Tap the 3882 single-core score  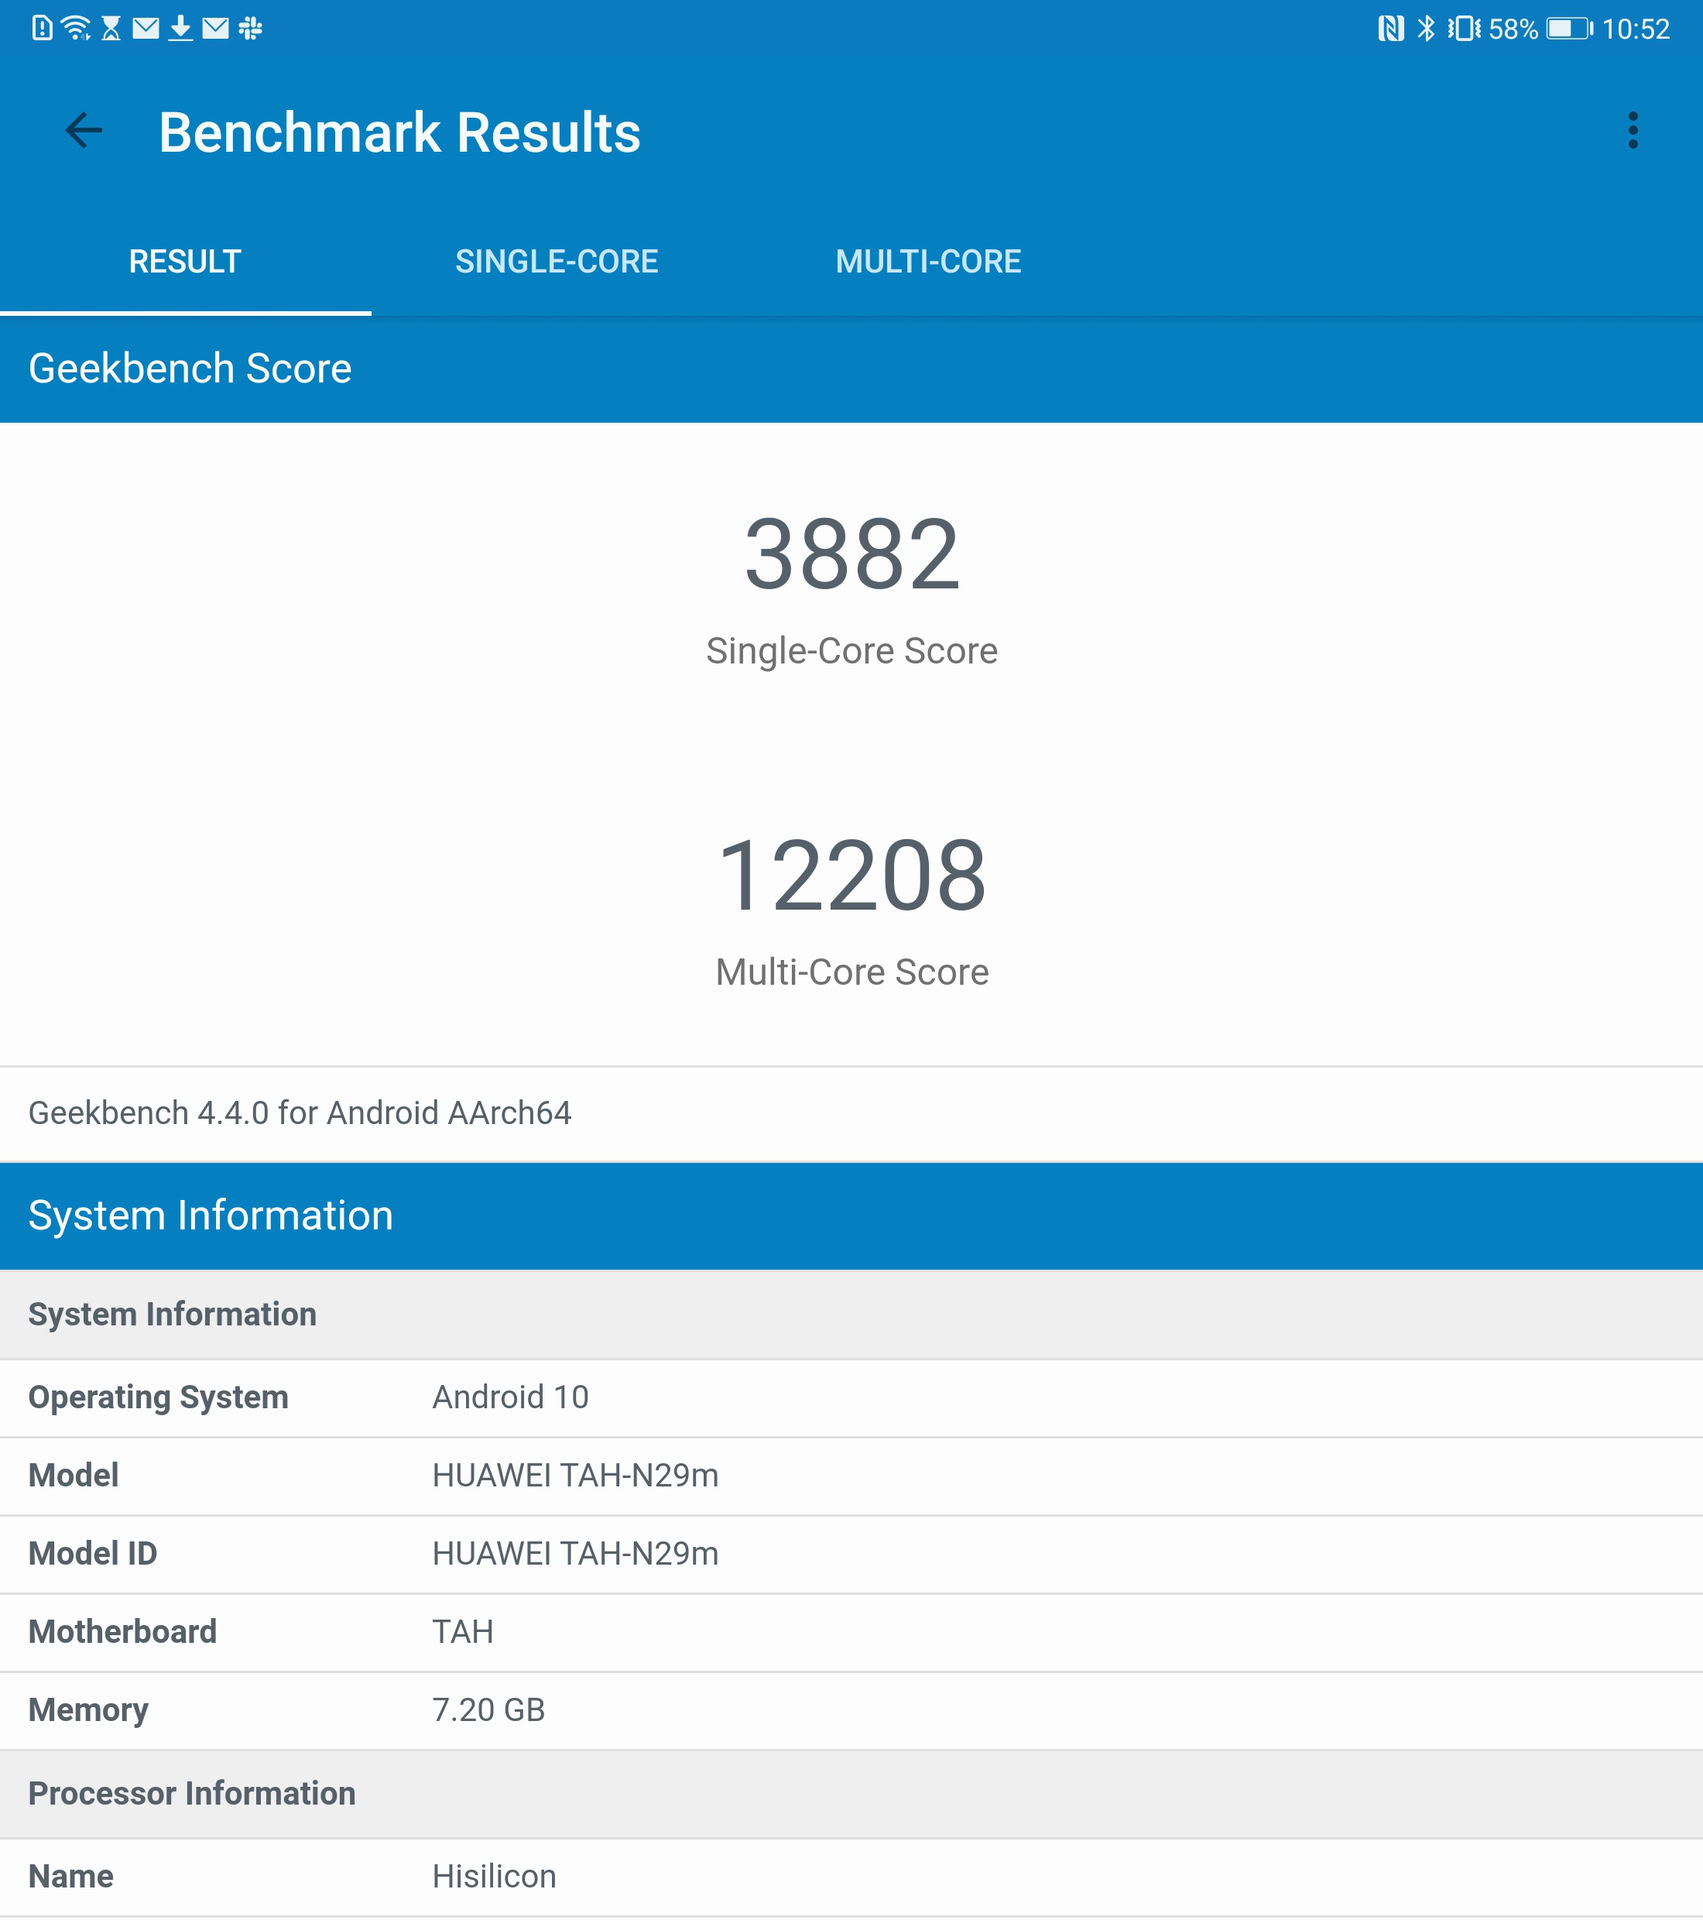click(x=852, y=555)
